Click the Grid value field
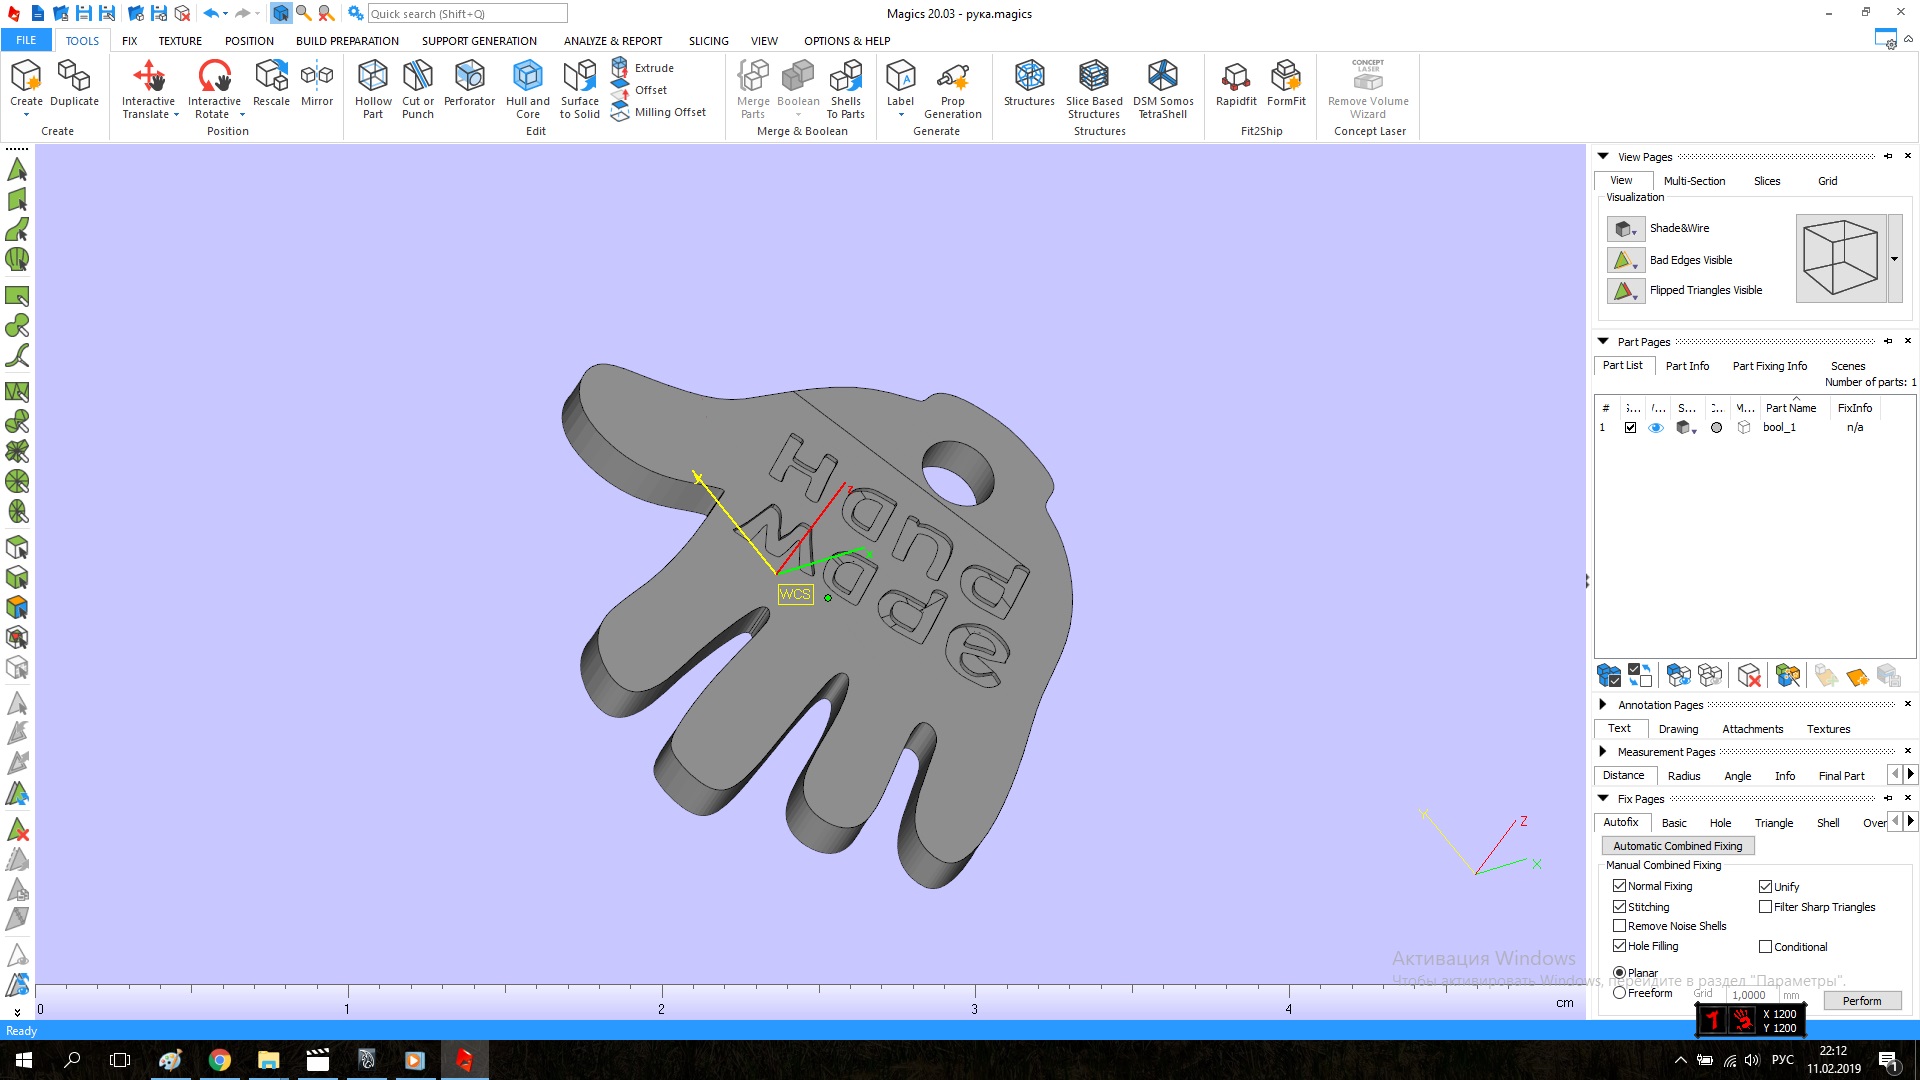 pyautogui.click(x=1751, y=995)
